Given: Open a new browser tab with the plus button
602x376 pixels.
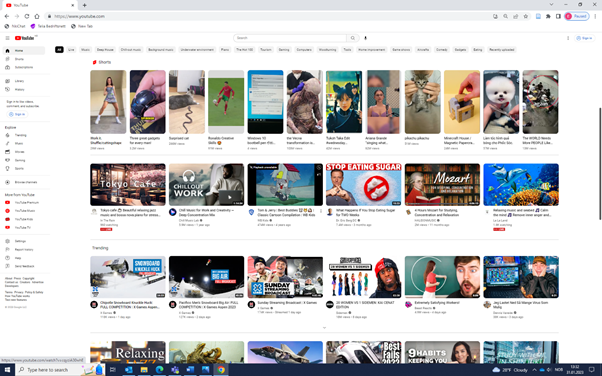Looking at the screenshot, I should (84, 5).
